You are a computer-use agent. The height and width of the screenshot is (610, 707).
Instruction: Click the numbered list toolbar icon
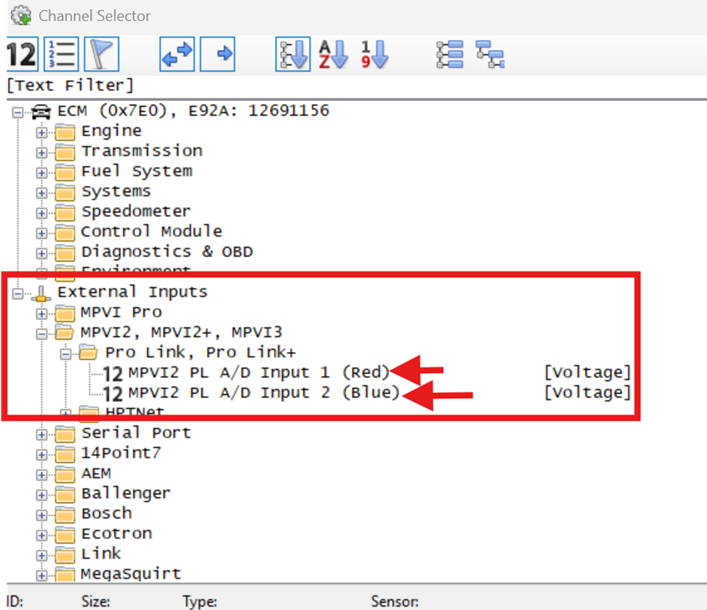click(61, 54)
